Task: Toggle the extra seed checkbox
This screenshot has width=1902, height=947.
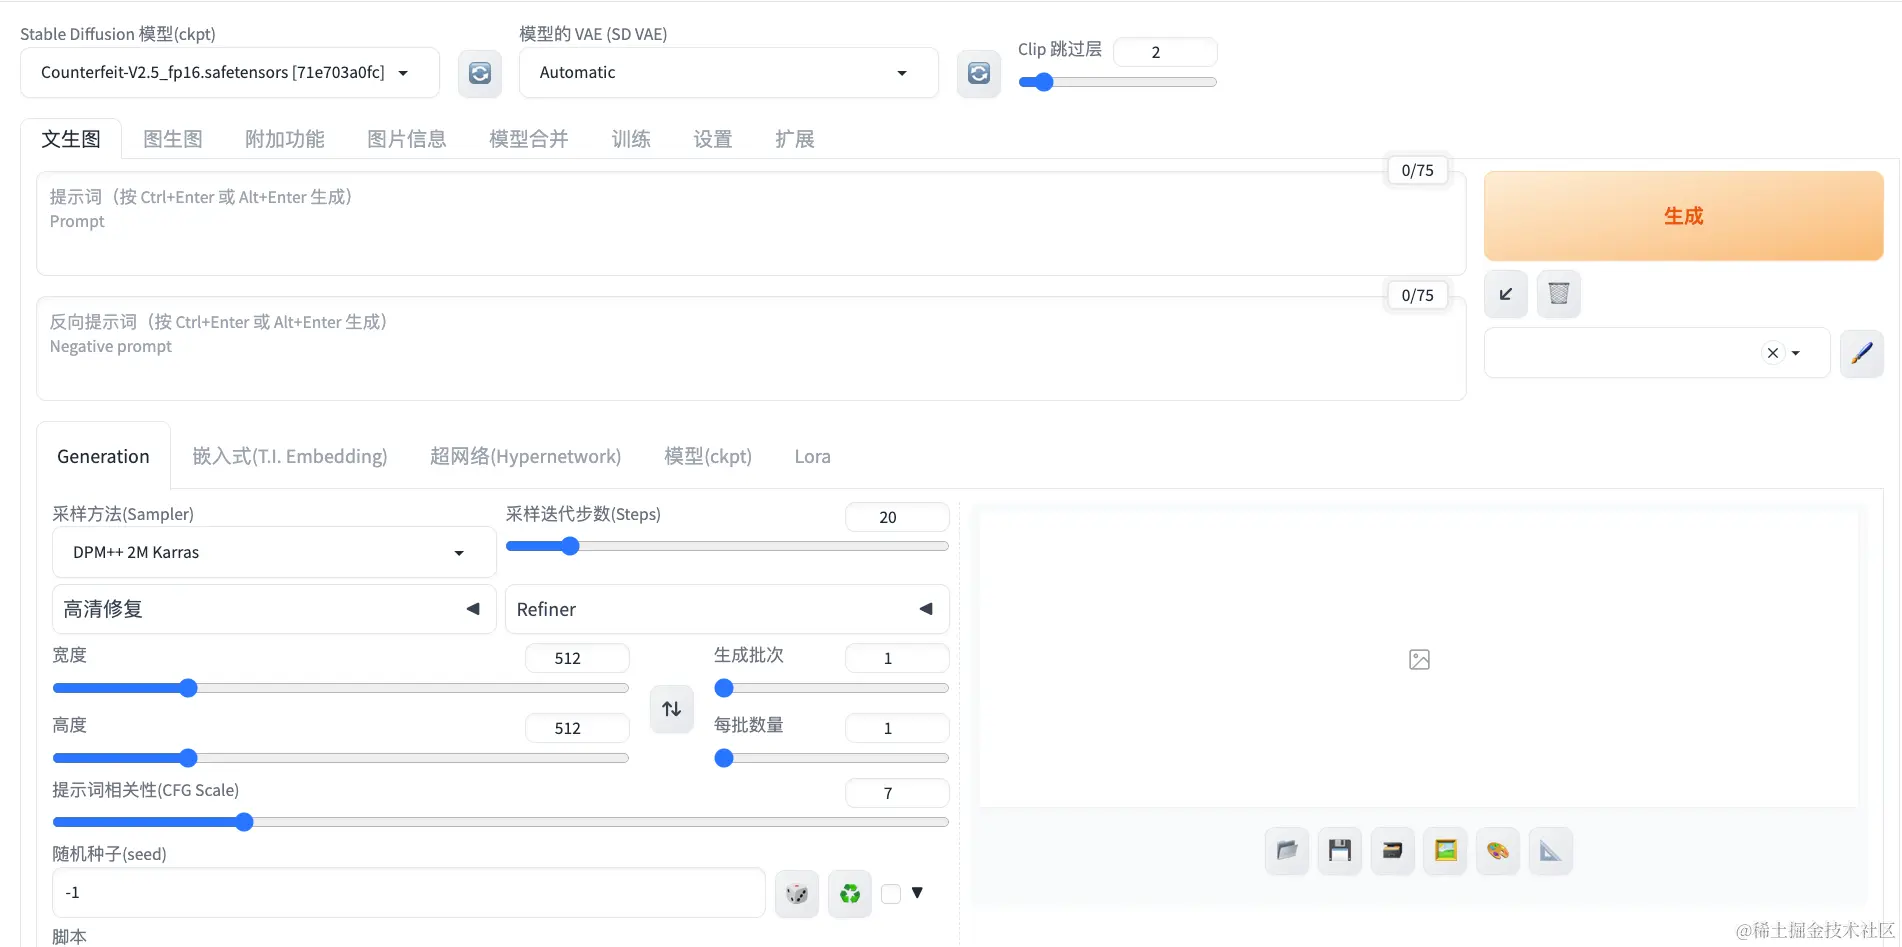Action: click(891, 894)
